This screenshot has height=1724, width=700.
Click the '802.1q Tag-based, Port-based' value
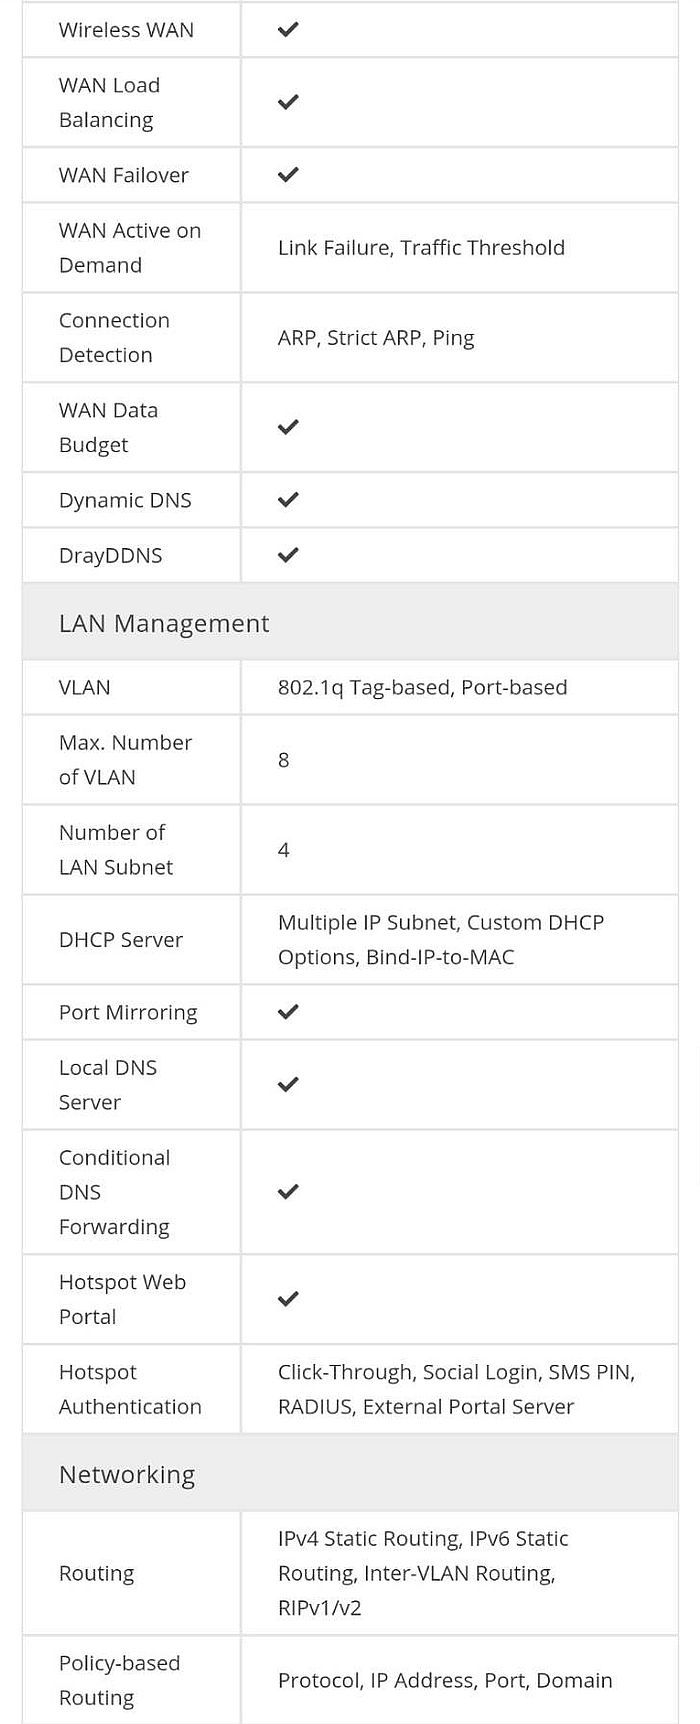tap(422, 687)
